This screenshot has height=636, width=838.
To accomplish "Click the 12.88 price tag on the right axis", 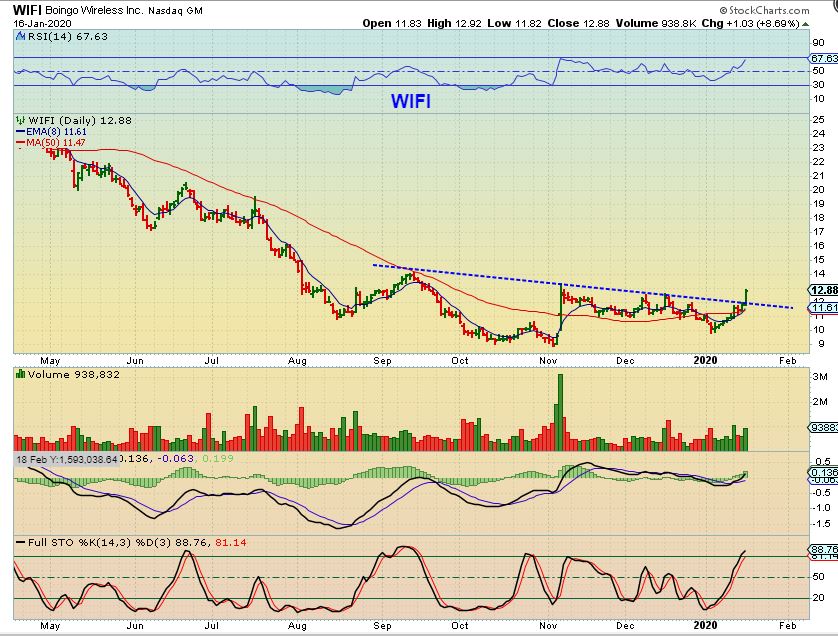I will [x=824, y=290].
